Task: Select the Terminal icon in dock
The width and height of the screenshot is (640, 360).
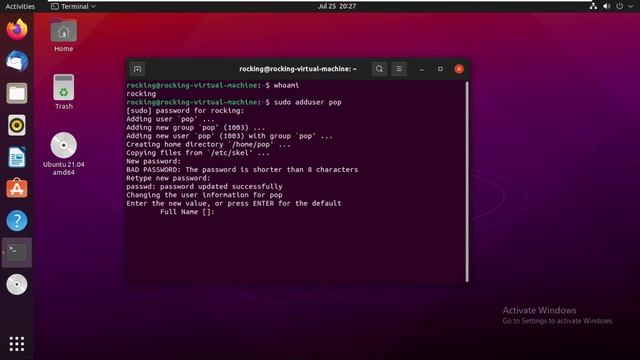Action: click(17, 253)
